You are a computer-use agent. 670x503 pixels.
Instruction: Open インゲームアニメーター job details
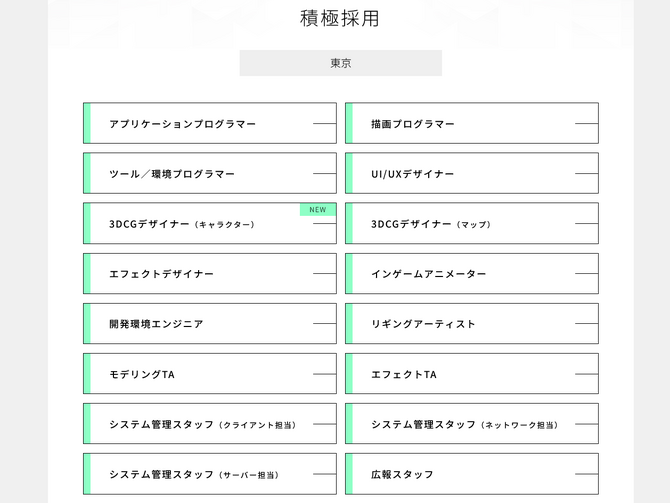[x=471, y=274]
